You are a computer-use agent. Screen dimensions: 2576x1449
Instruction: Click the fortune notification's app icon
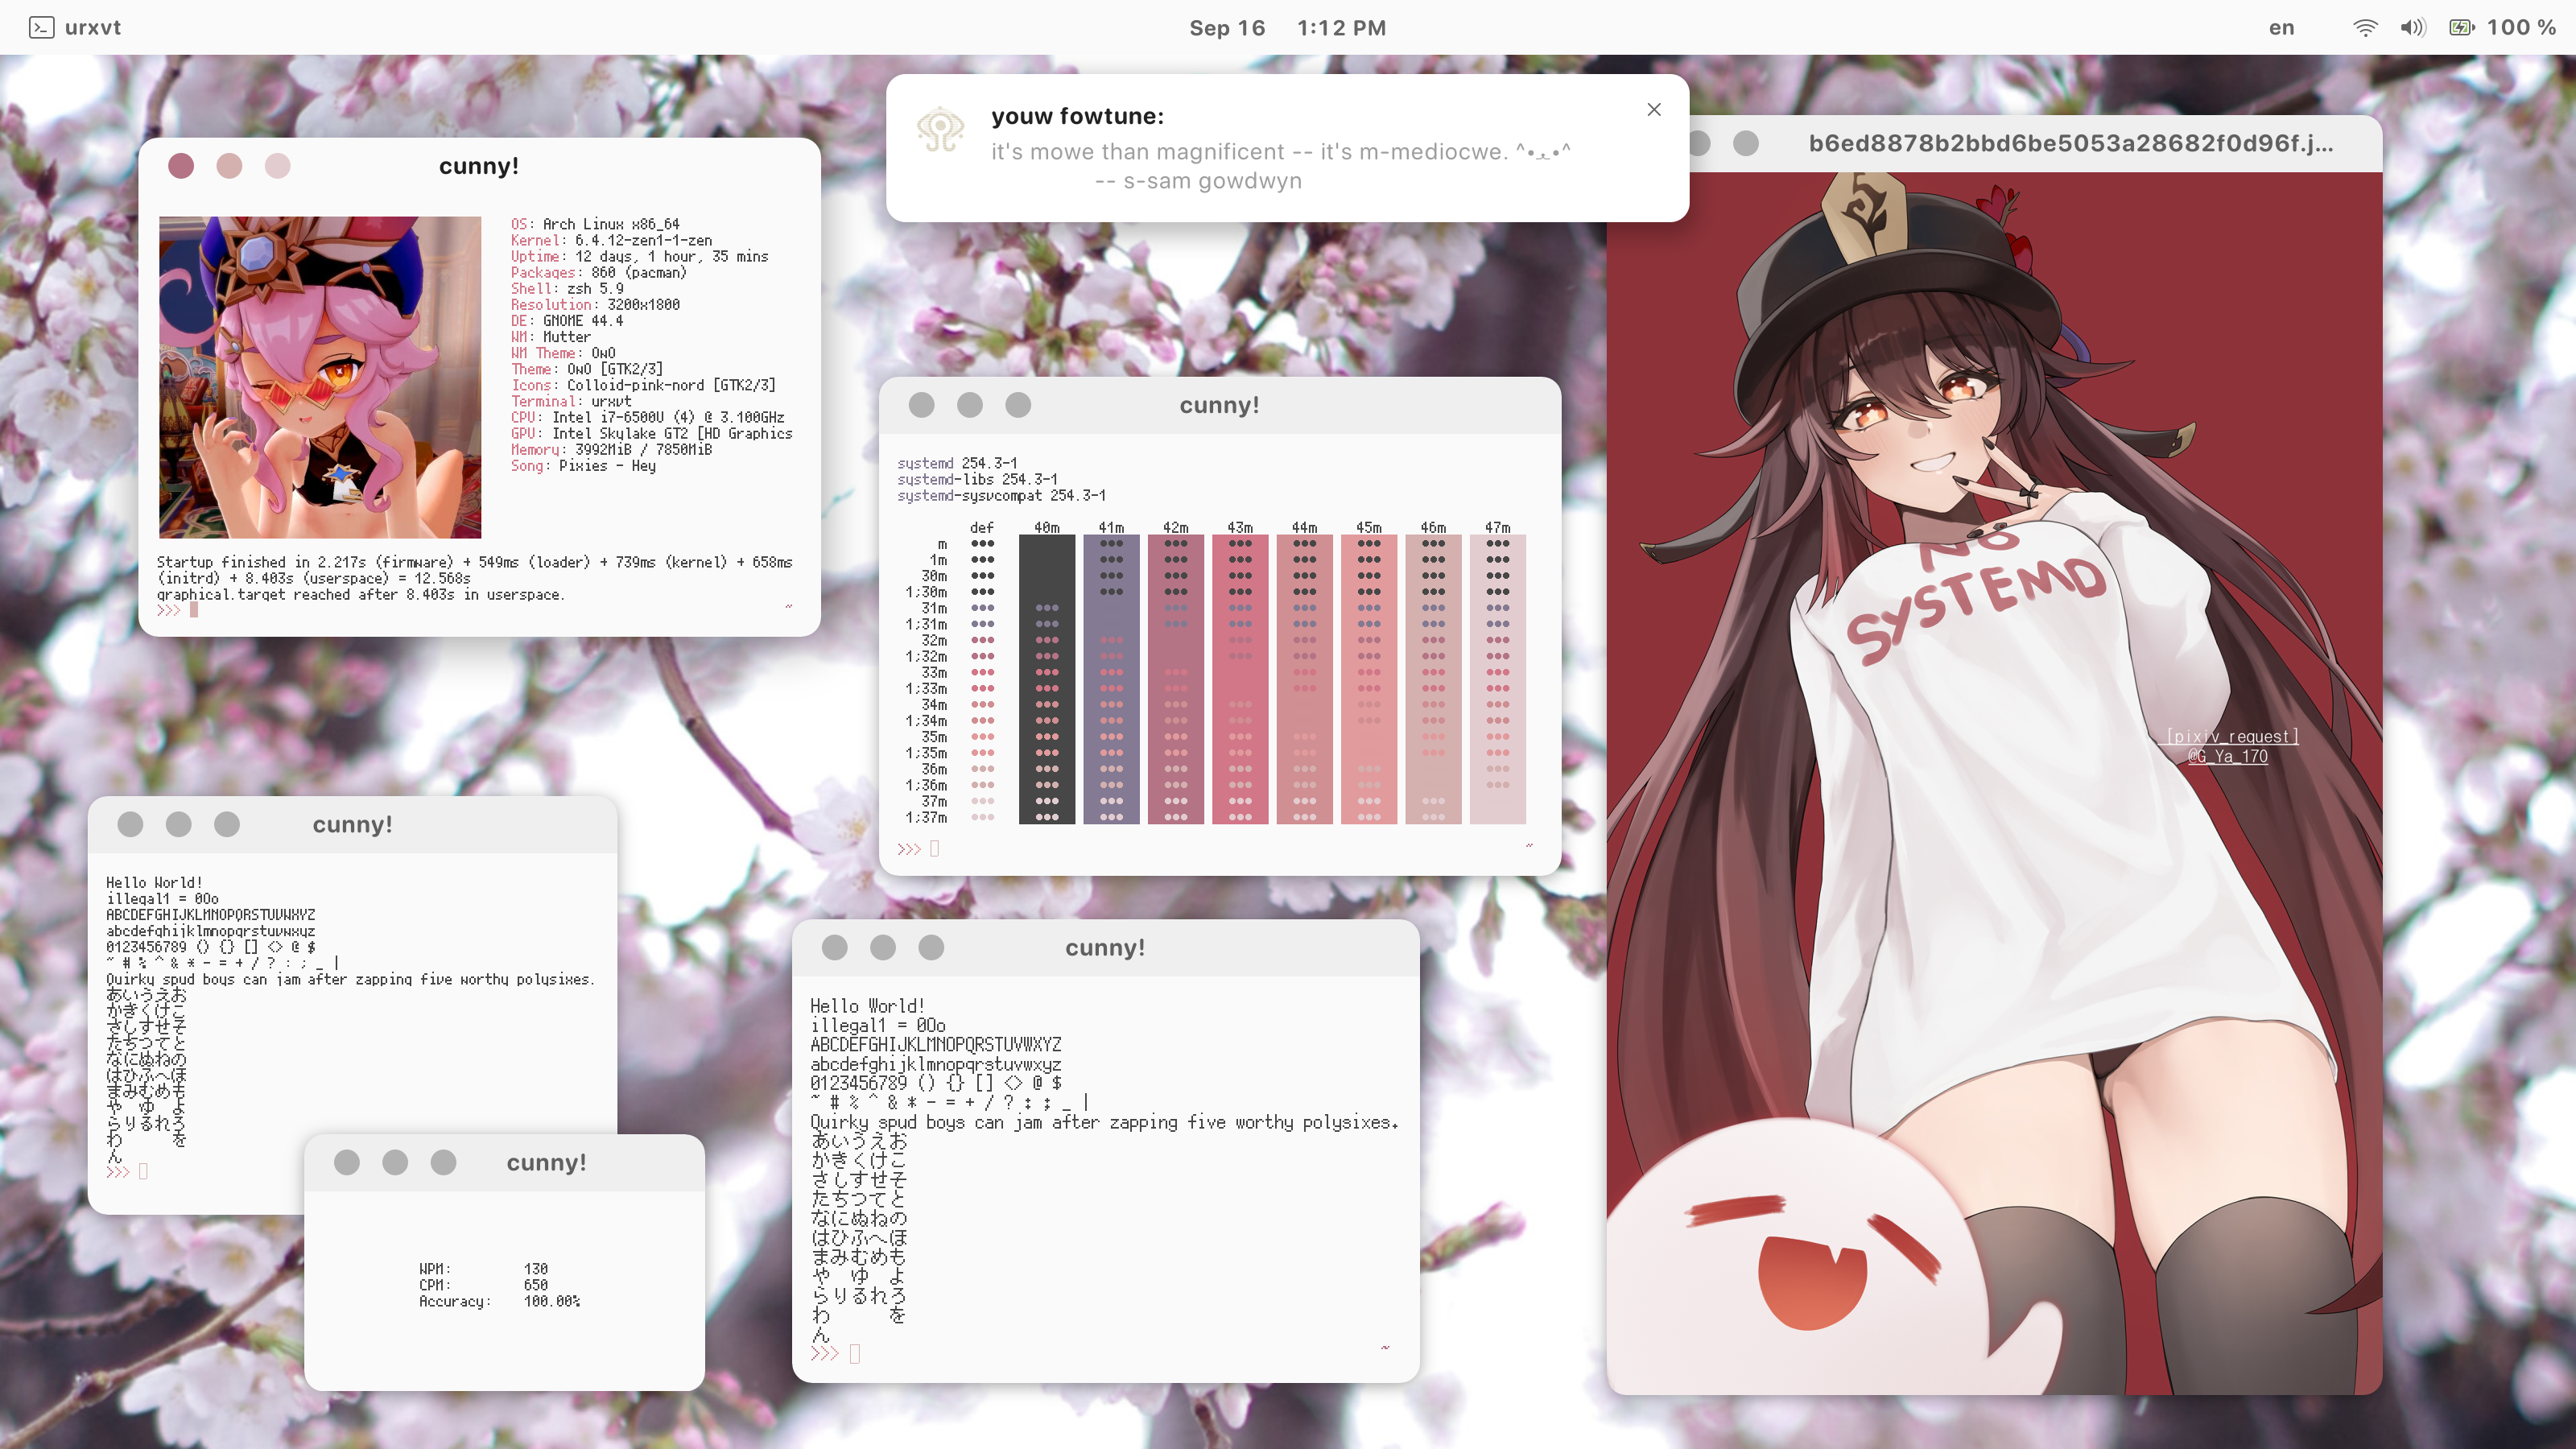[x=940, y=130]
